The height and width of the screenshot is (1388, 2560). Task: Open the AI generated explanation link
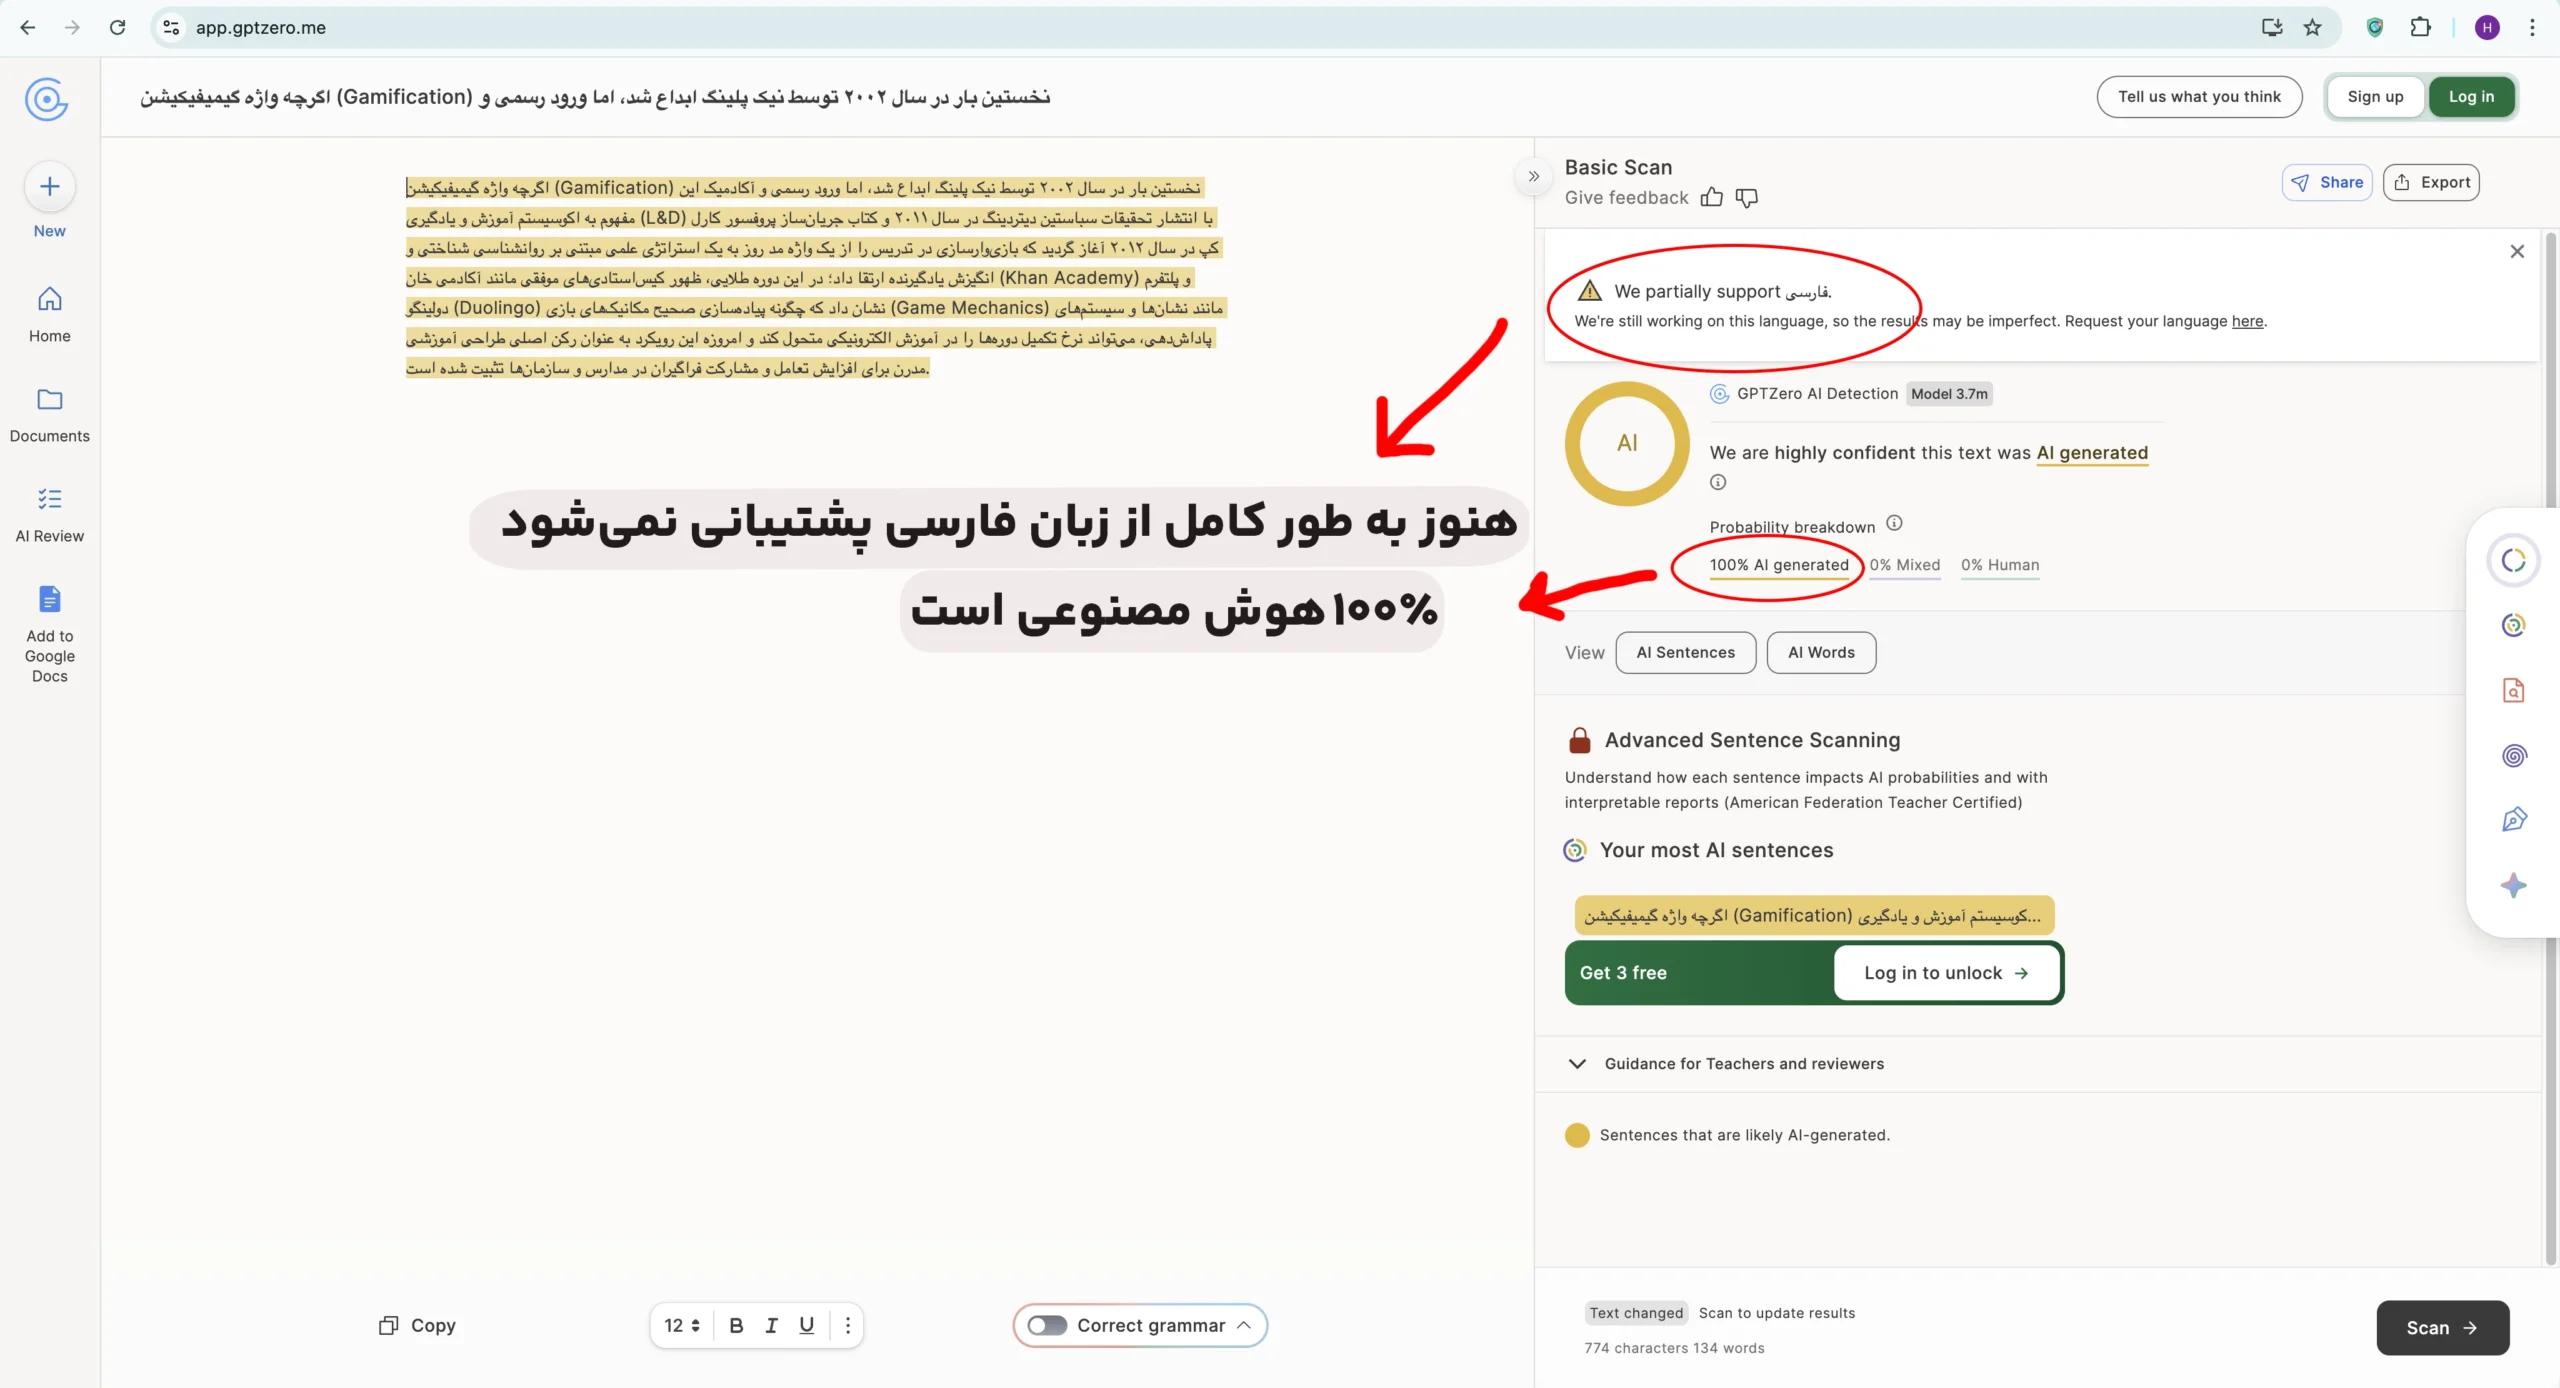point(2092,452)
